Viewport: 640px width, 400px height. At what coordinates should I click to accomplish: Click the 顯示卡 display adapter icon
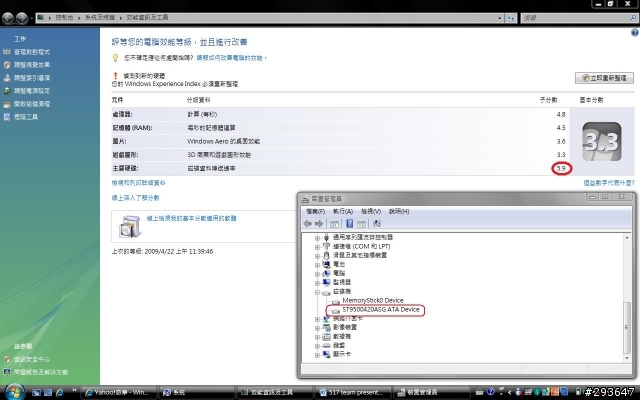326,355
